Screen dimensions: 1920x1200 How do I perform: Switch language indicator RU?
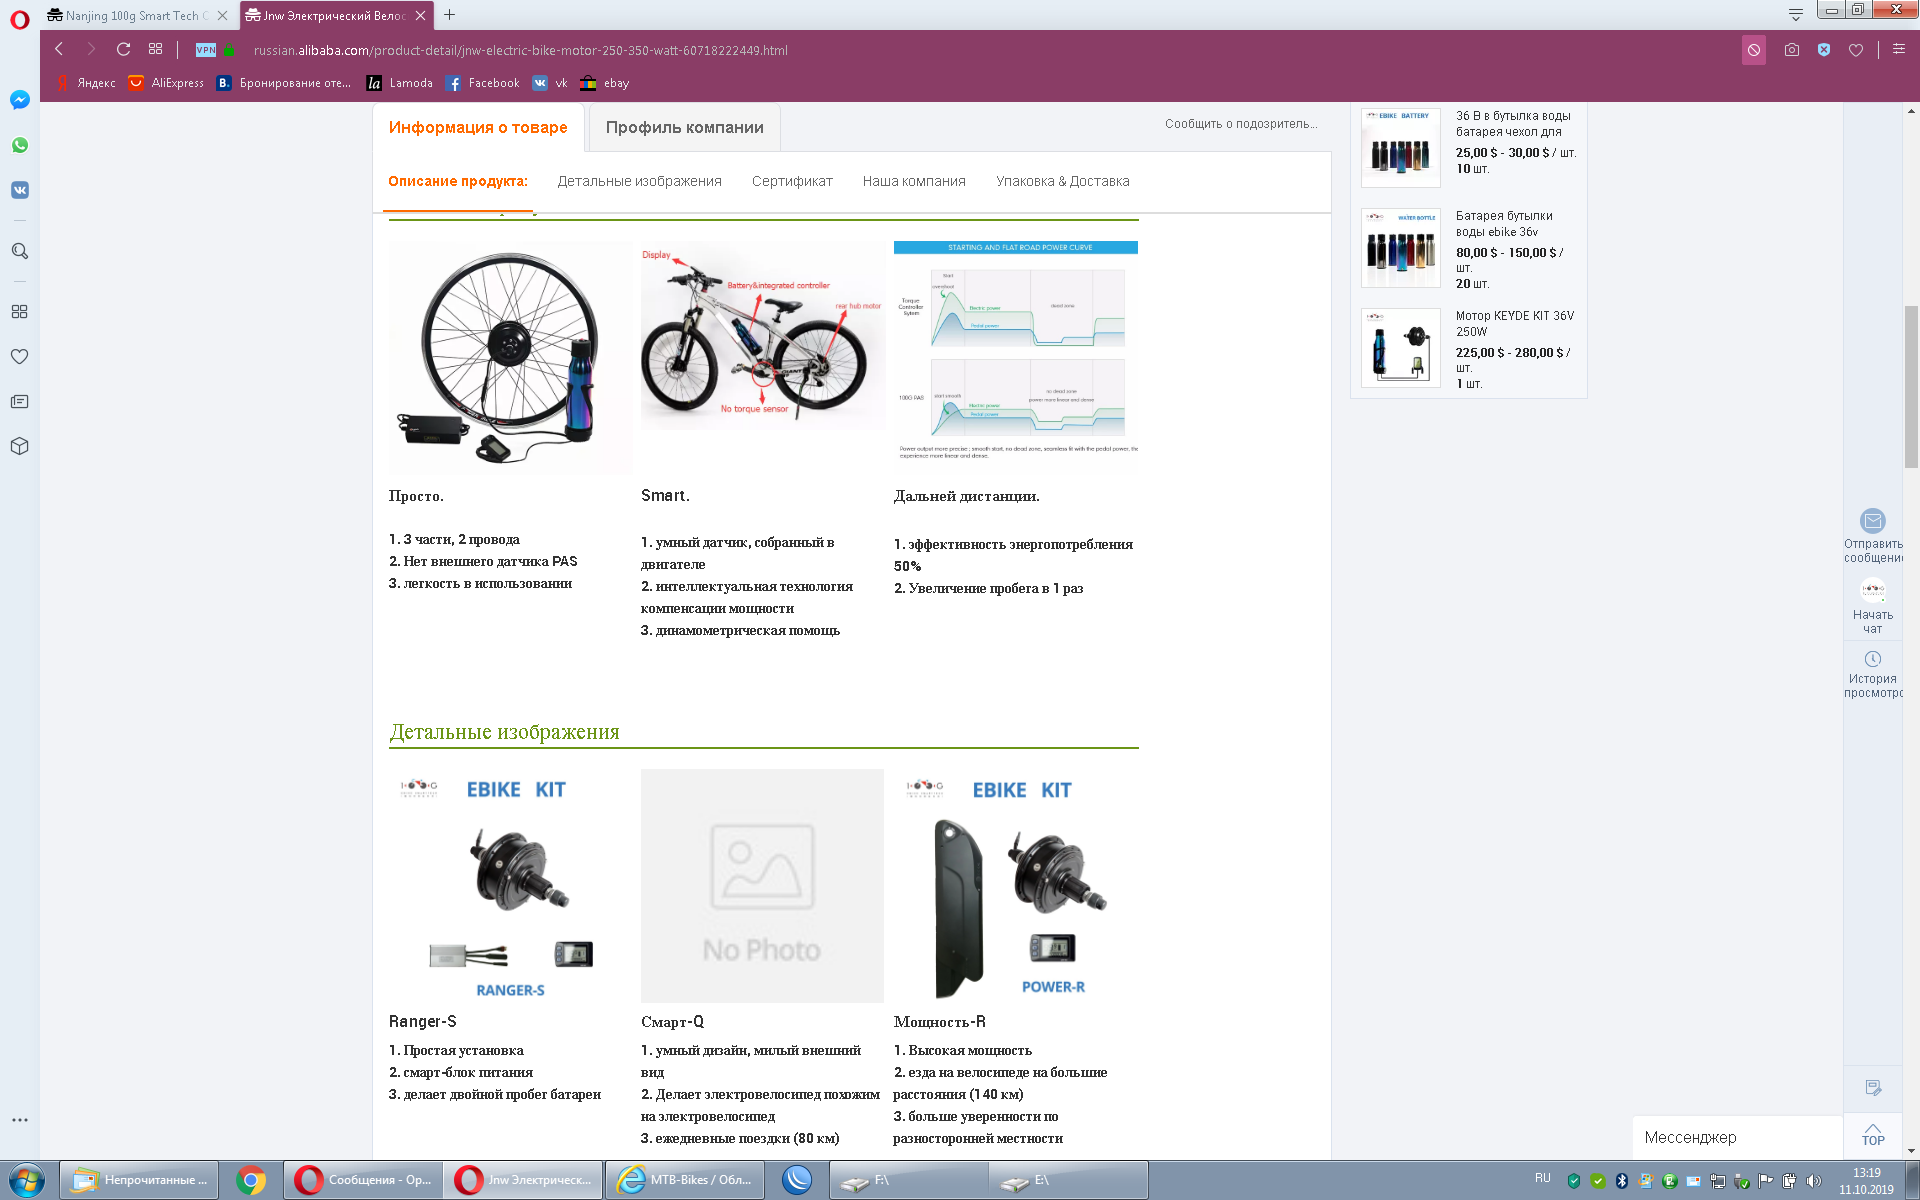pyautogui.click(x=1543, y=1178)
